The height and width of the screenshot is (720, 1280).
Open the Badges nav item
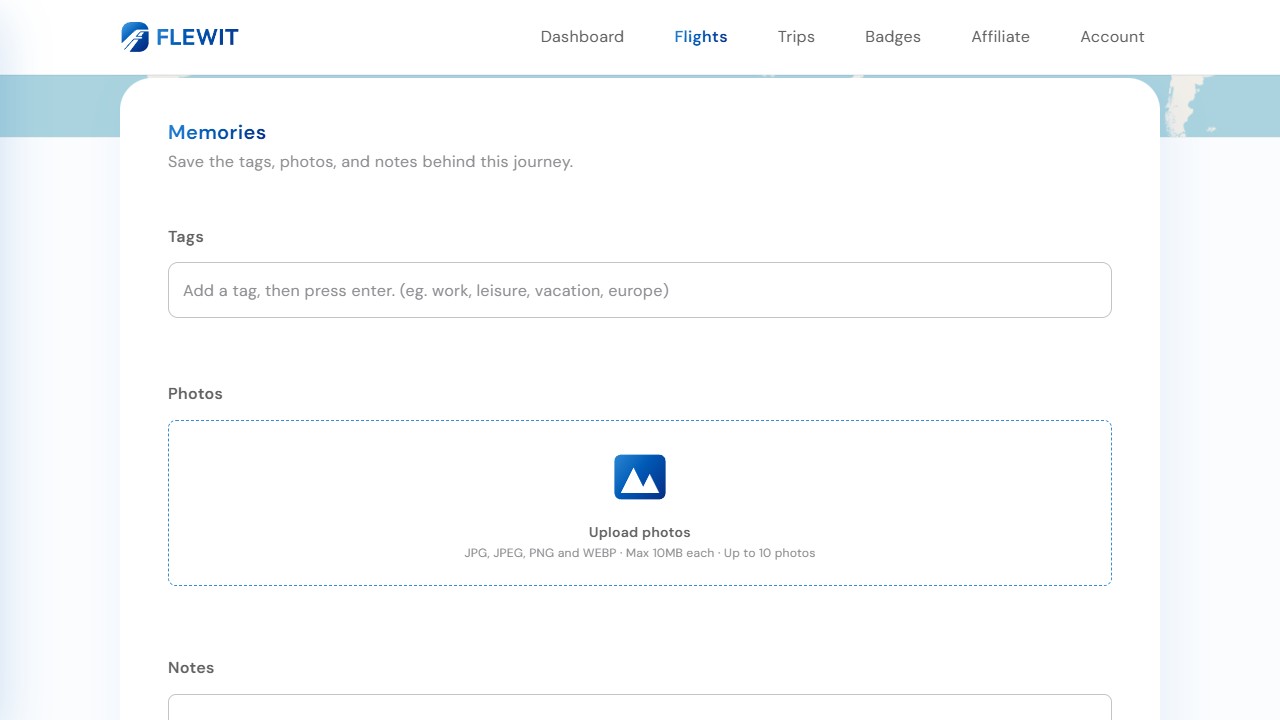(893, 37)
